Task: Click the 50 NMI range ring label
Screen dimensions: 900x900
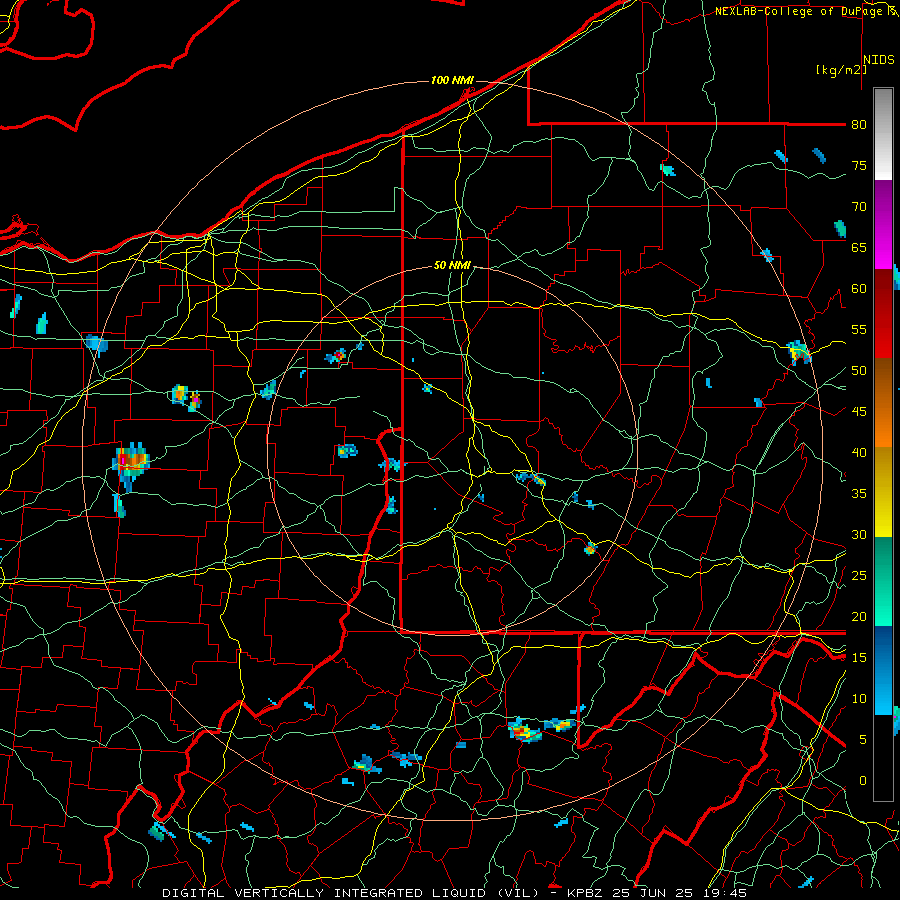Action: pyautogui.click(x=452, y=265)
